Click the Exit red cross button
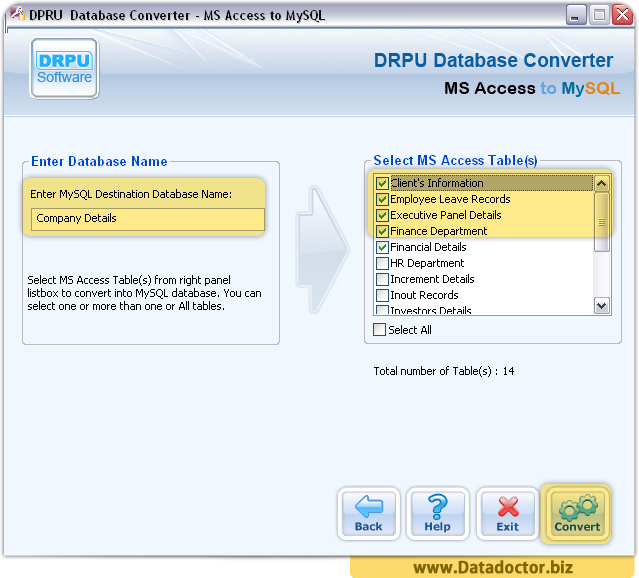The height and width of the screenshot is (578, 639). pyautogui.click(x=508, y=514)
